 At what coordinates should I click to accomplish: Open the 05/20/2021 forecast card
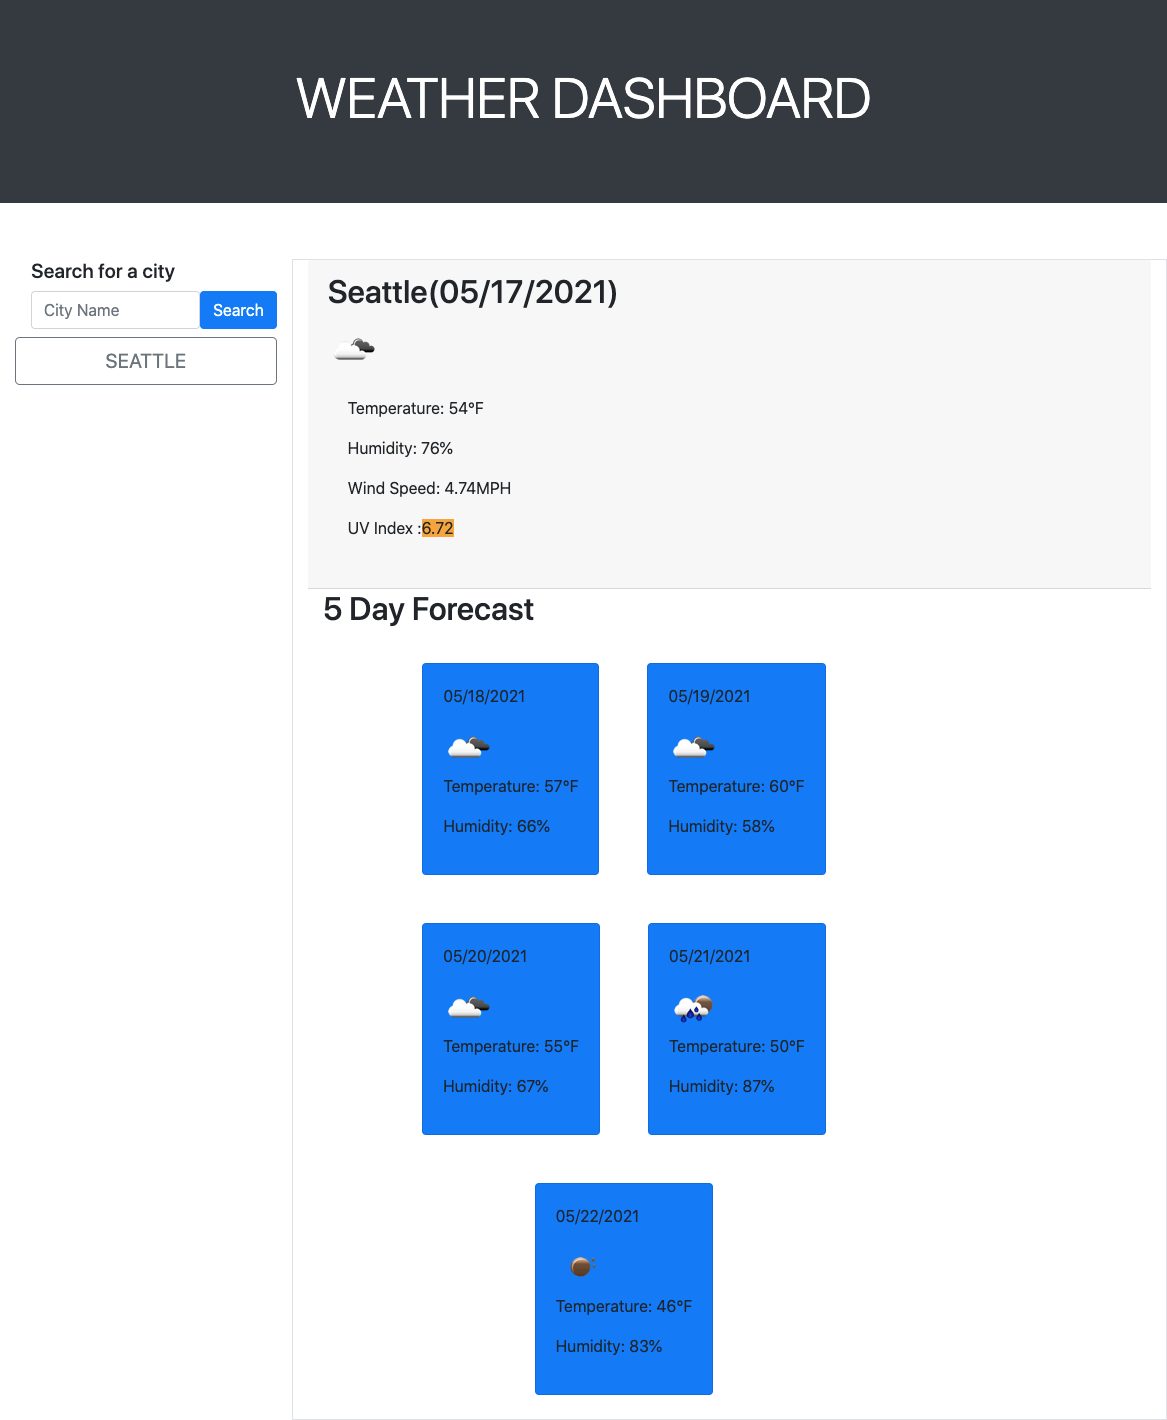click(510, 1029)
